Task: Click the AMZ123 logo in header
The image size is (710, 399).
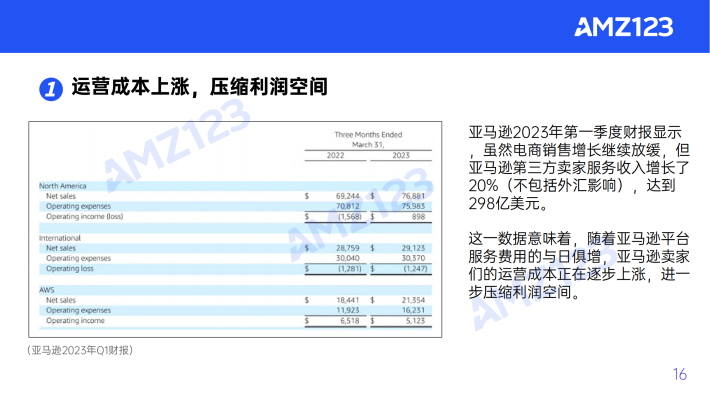Action: pos(624,27)
